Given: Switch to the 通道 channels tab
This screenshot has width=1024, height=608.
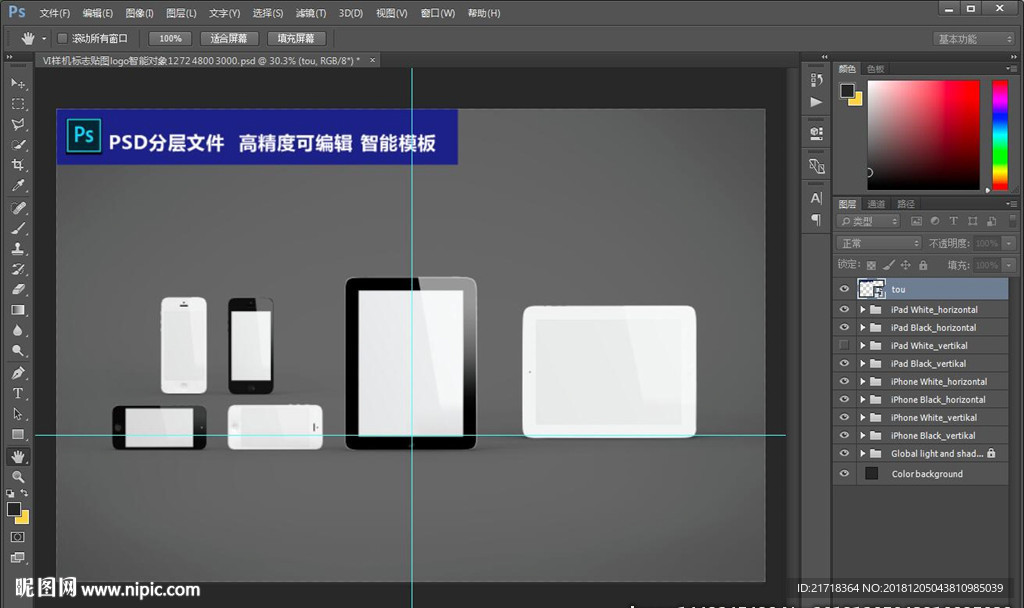Looking at the screenshot, I should (x=876, y=204).
